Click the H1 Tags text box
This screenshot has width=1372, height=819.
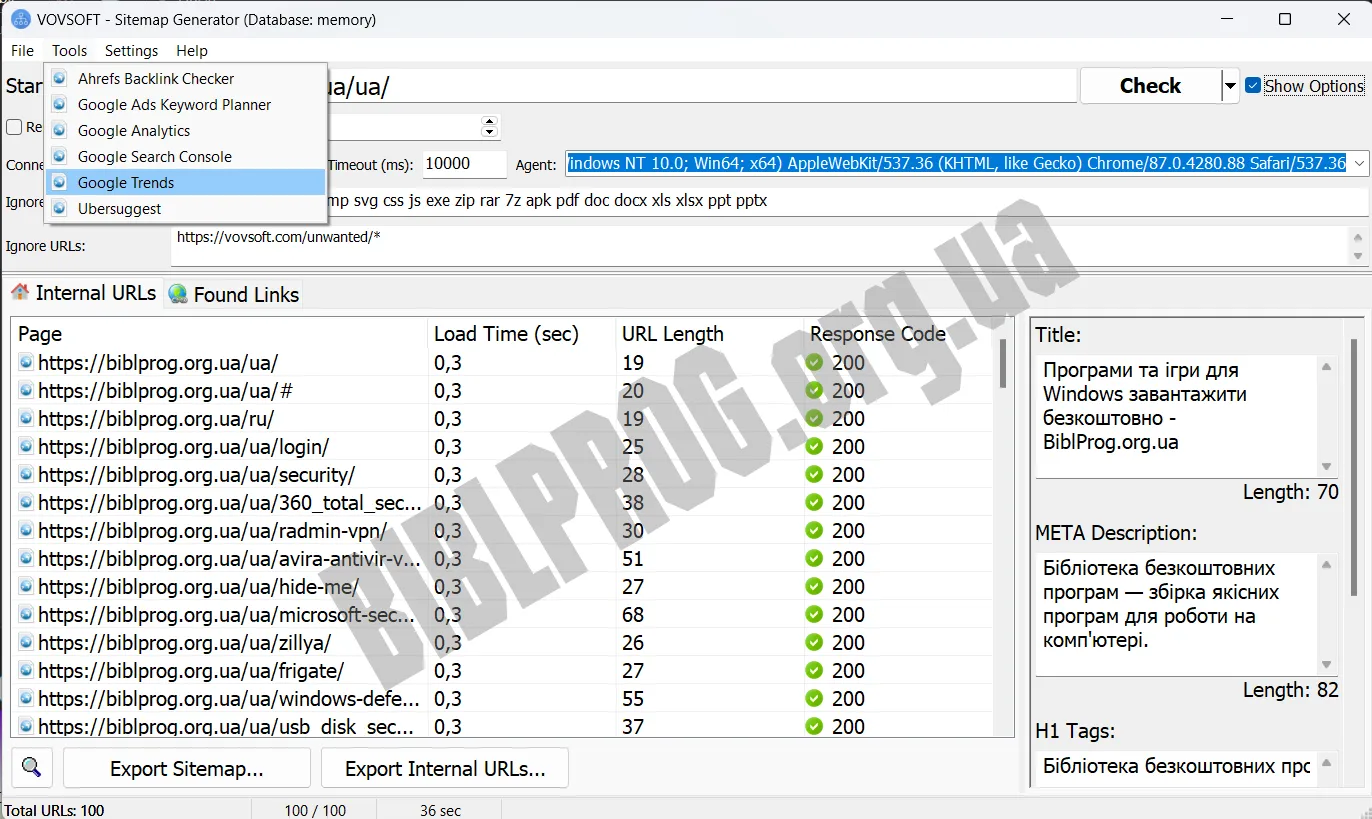(x=1176, y=767)
